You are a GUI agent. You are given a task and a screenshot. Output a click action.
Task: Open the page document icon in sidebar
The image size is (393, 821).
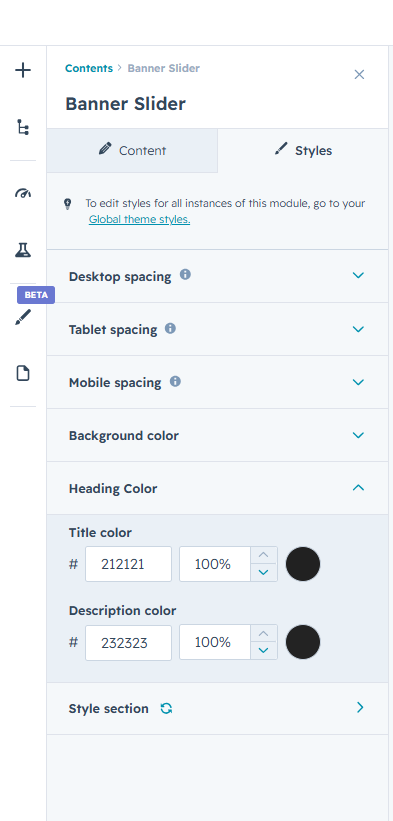pos(23,373)
